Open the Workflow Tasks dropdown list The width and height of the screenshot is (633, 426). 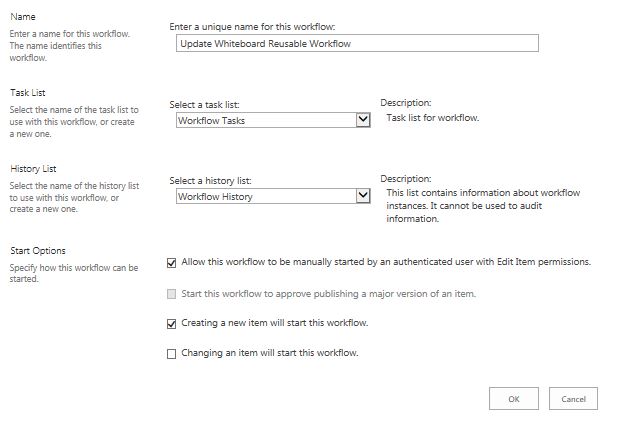tap(264, 120)
